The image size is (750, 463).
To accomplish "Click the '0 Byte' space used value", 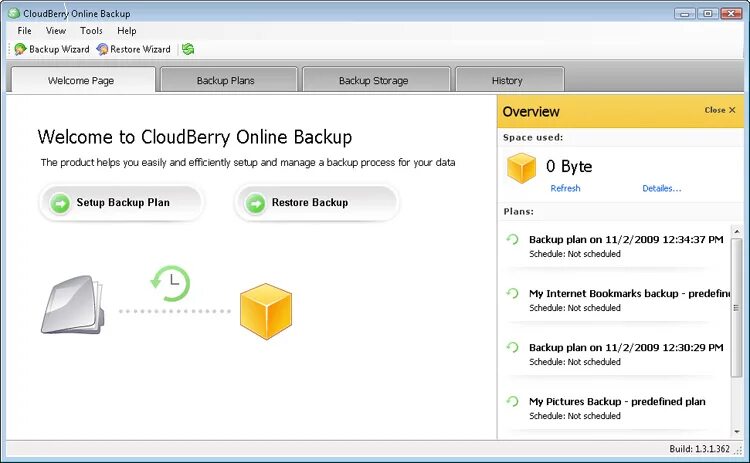I will pos(569,166).
